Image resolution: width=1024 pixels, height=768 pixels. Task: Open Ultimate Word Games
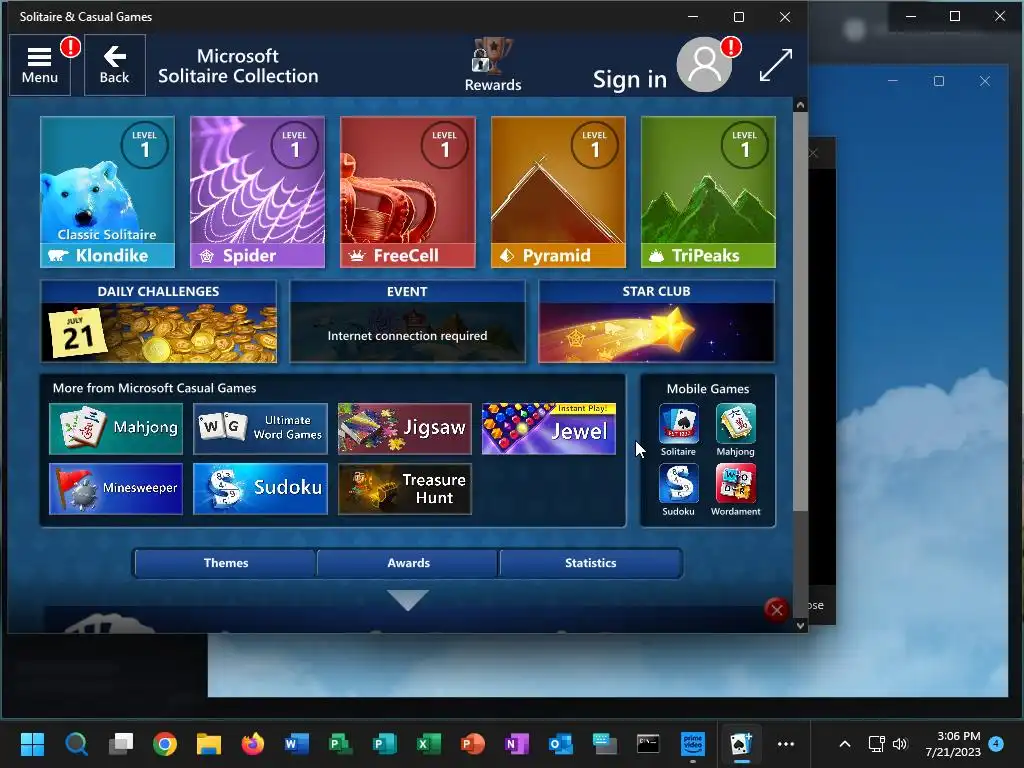(x=260, y=428)
